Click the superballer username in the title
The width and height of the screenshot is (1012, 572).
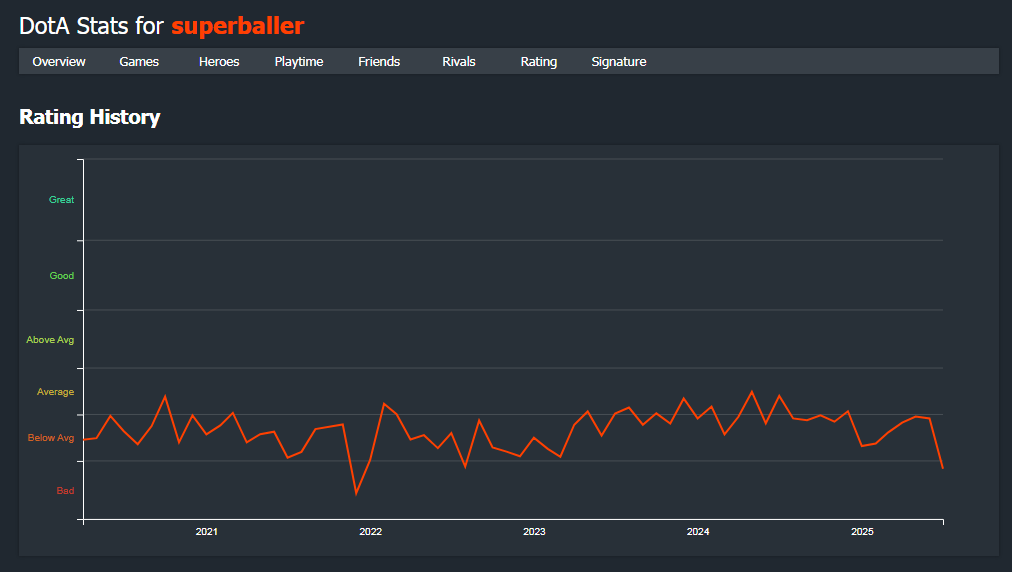click(238, 26)
